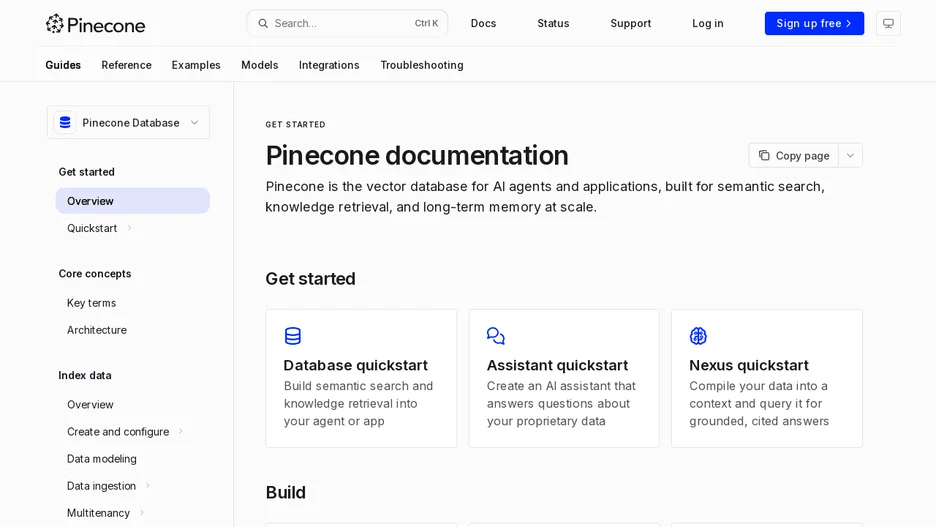Image resolution: width=936 pixels, height=527 pixels.
Task: Click the Docs link in header
Action: [484, 23]
